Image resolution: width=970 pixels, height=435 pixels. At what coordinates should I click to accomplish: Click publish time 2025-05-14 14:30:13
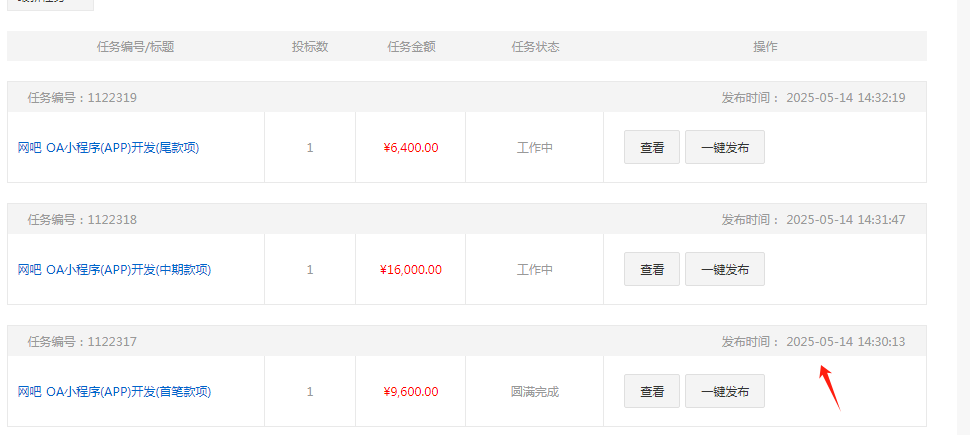click(845, 342)
